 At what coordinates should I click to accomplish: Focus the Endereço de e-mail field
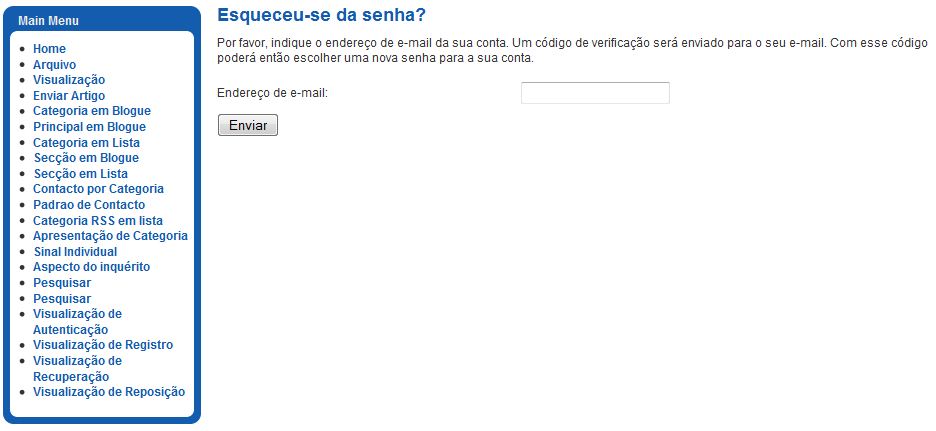tap(595, 93)
